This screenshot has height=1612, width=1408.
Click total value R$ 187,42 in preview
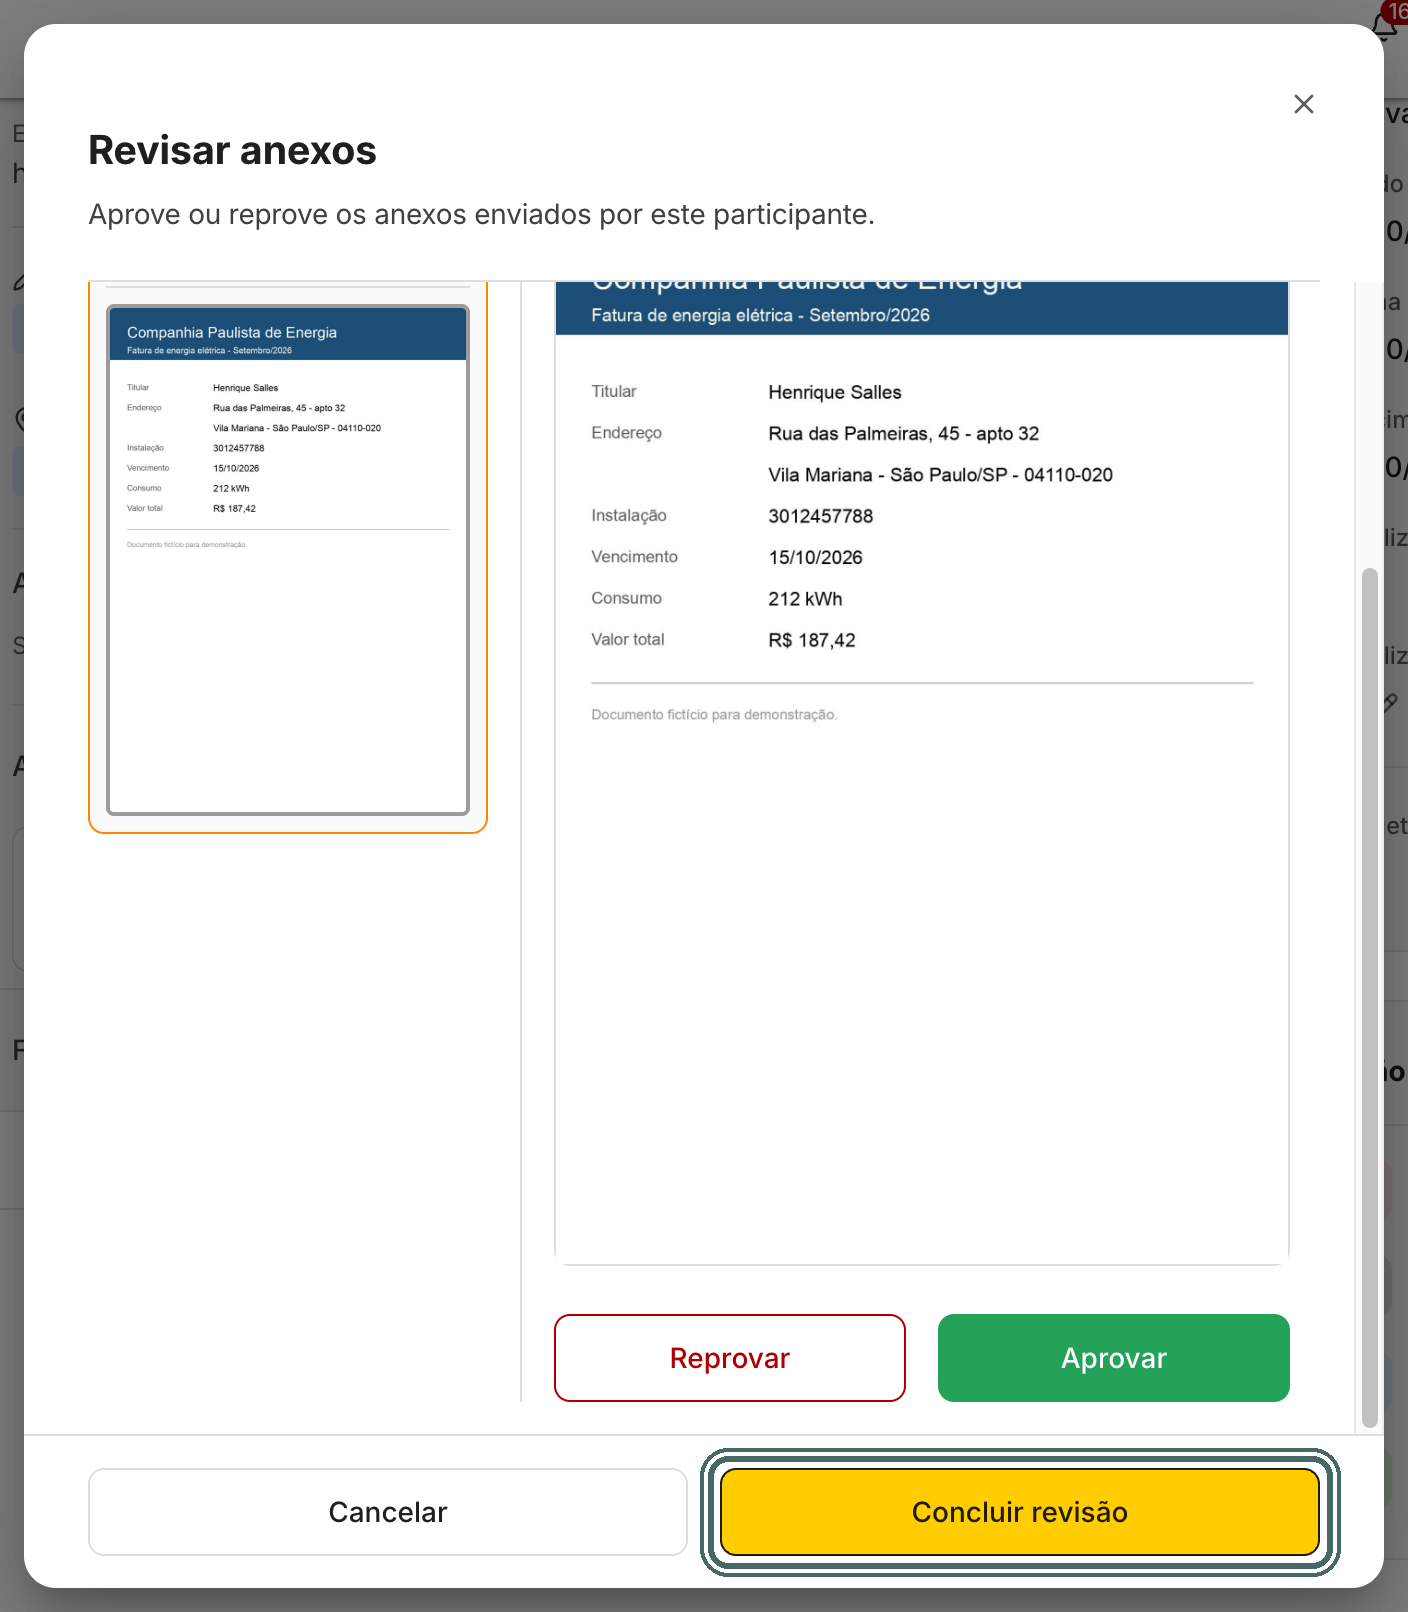812,640
